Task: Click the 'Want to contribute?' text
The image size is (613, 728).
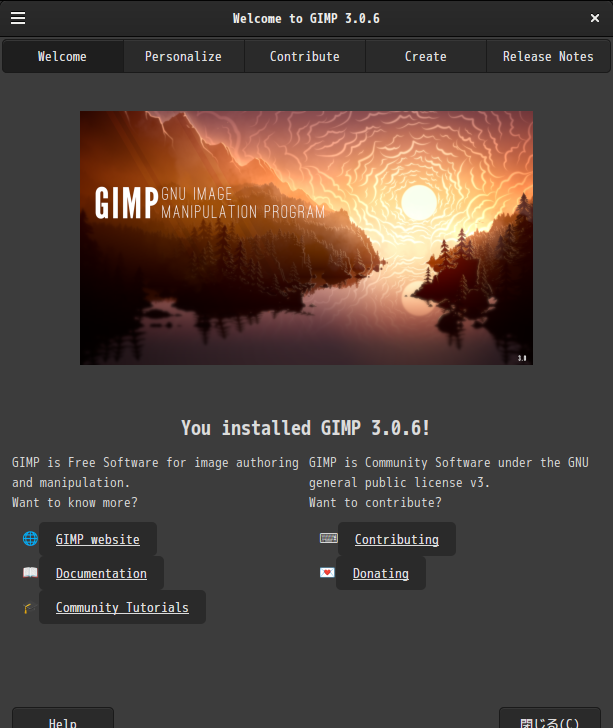Action: [x=375, y=503]
